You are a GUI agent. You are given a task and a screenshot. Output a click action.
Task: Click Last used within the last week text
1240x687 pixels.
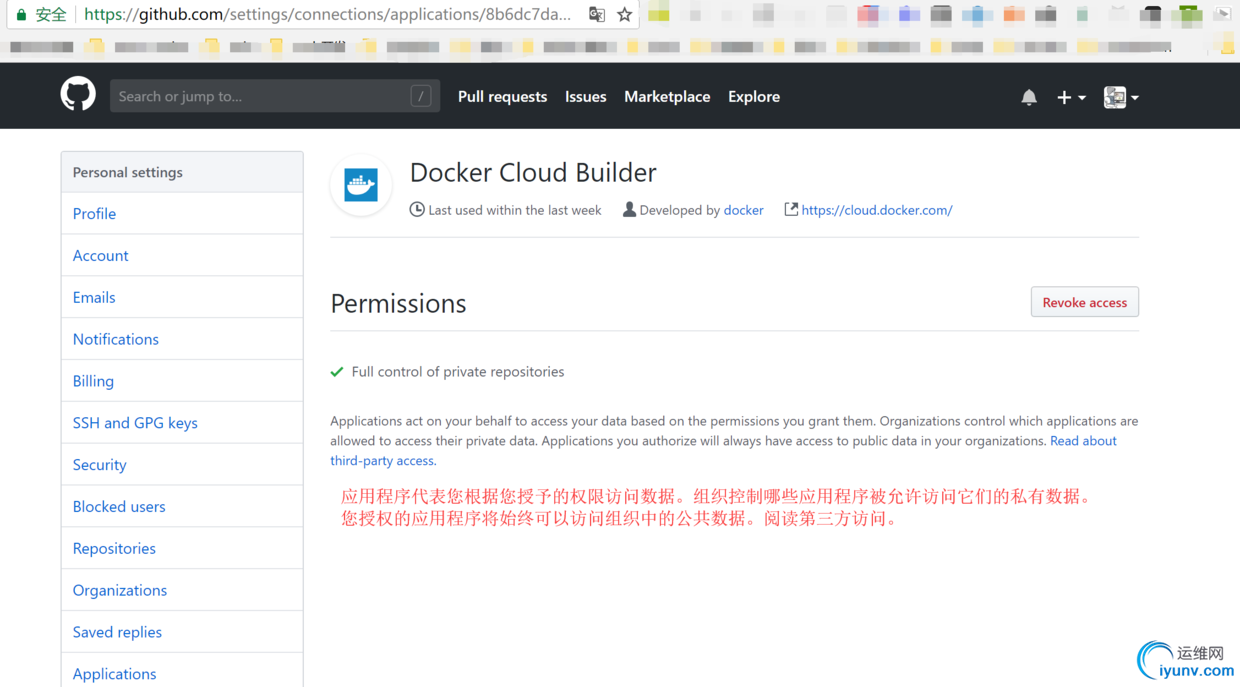click(515, 210)
